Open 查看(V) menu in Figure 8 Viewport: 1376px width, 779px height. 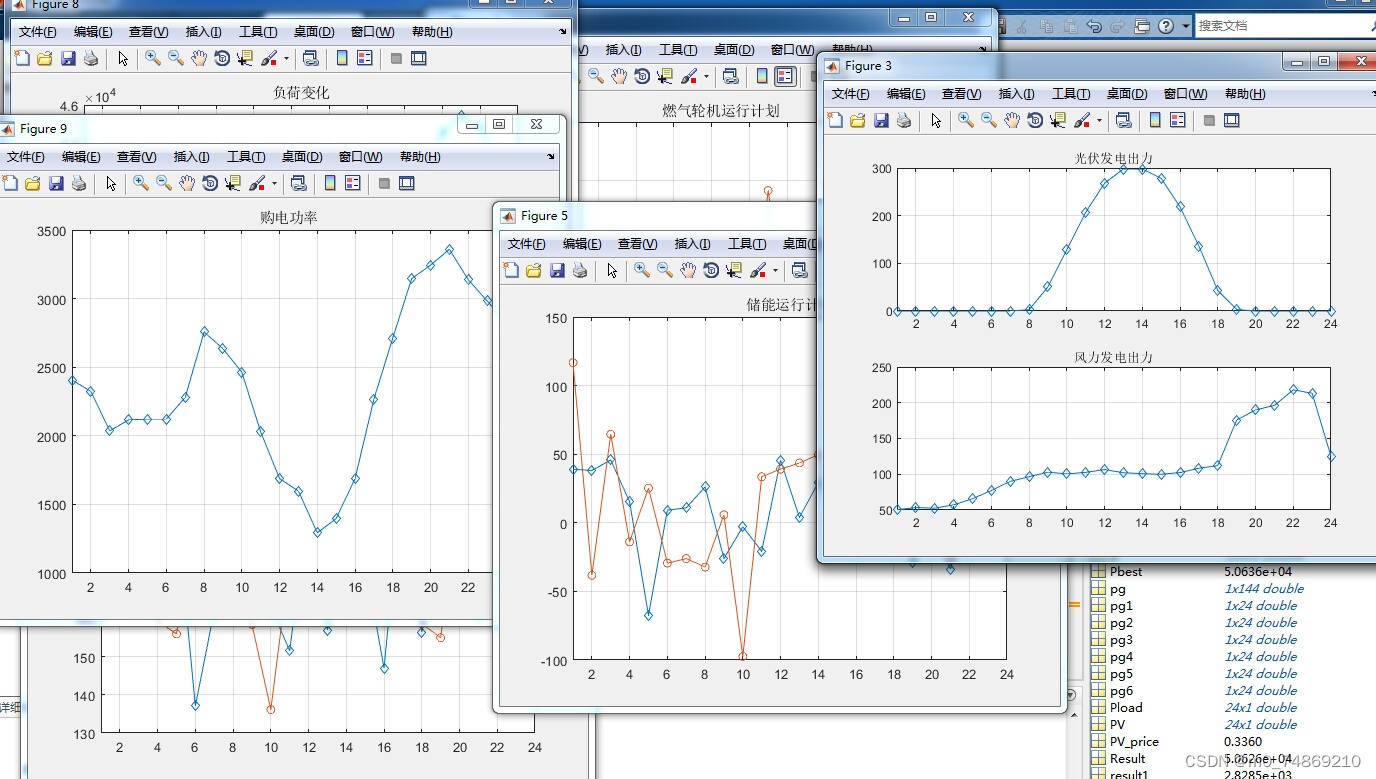(x=148, y=32)
